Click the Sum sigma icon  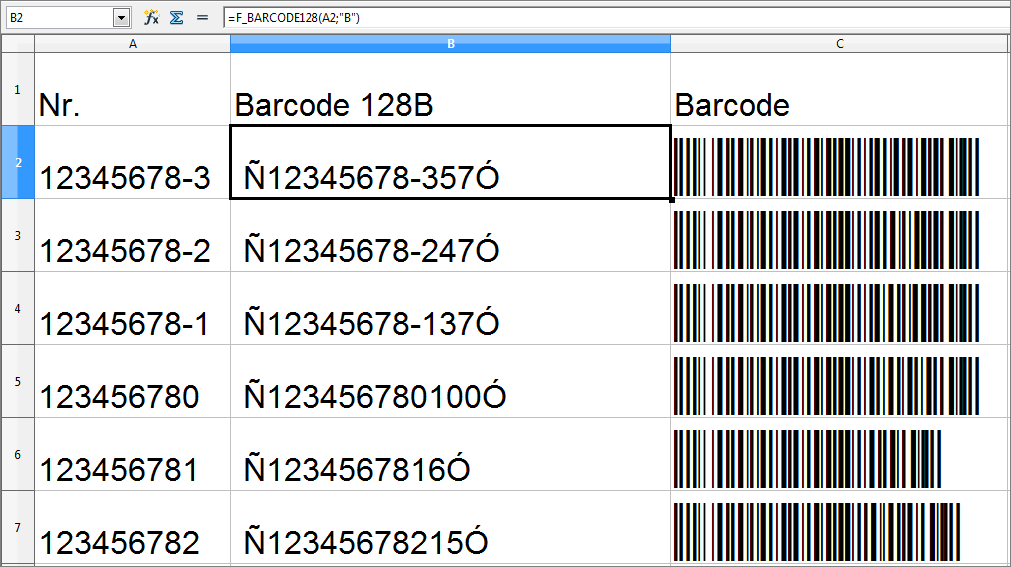tap(177, 17)
